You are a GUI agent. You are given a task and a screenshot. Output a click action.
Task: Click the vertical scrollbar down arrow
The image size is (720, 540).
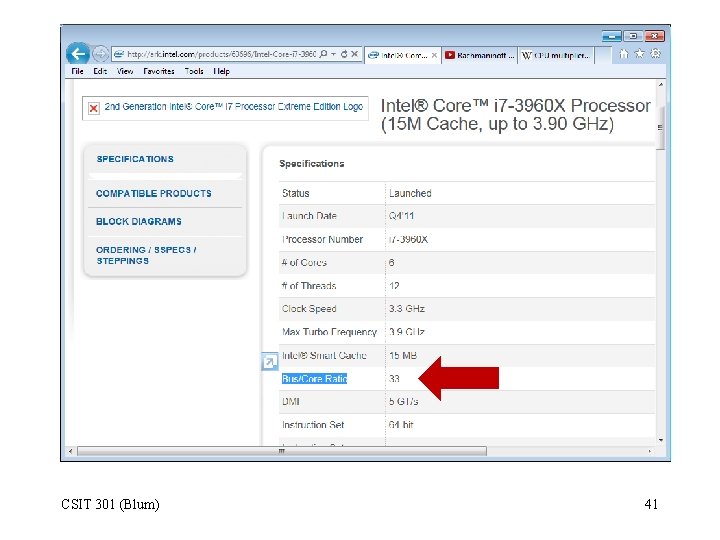[661, 440]
